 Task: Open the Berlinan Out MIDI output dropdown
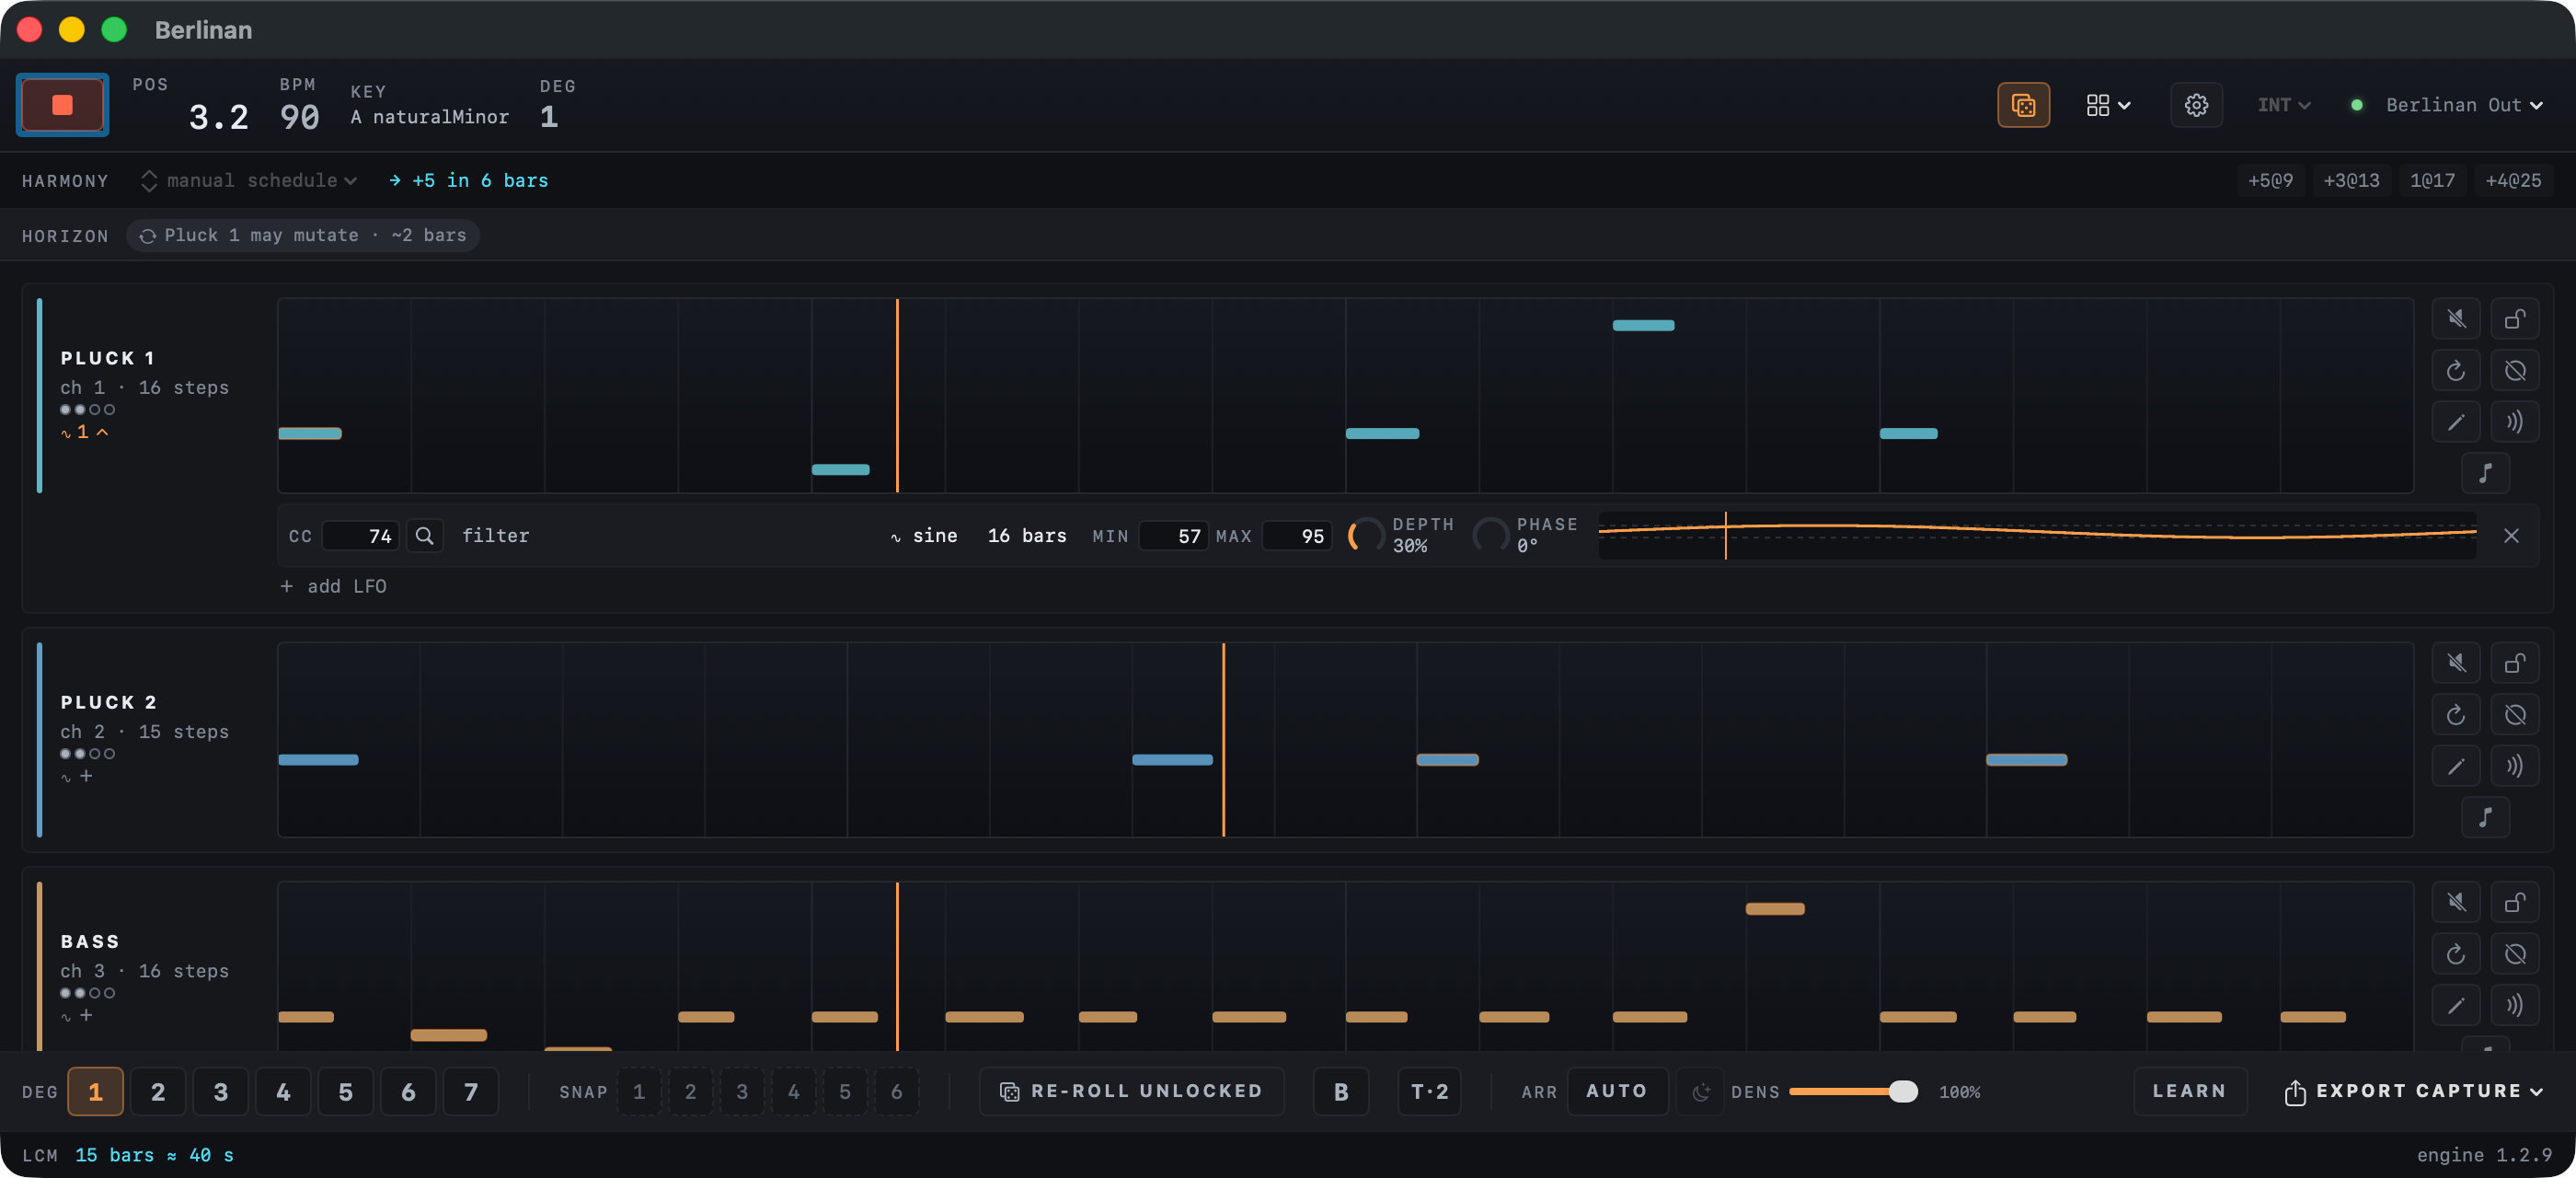[2463, 105]
